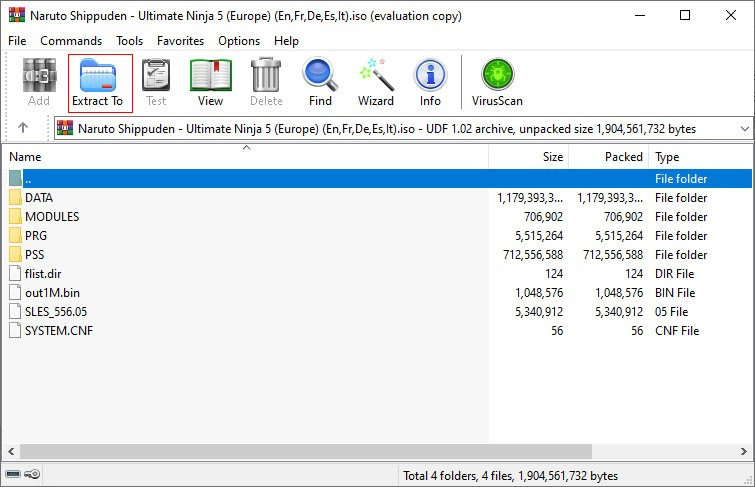Click the Add archive toolbar icon
The height and width of the screenshot is (487, 755).
tap(39, 75)
